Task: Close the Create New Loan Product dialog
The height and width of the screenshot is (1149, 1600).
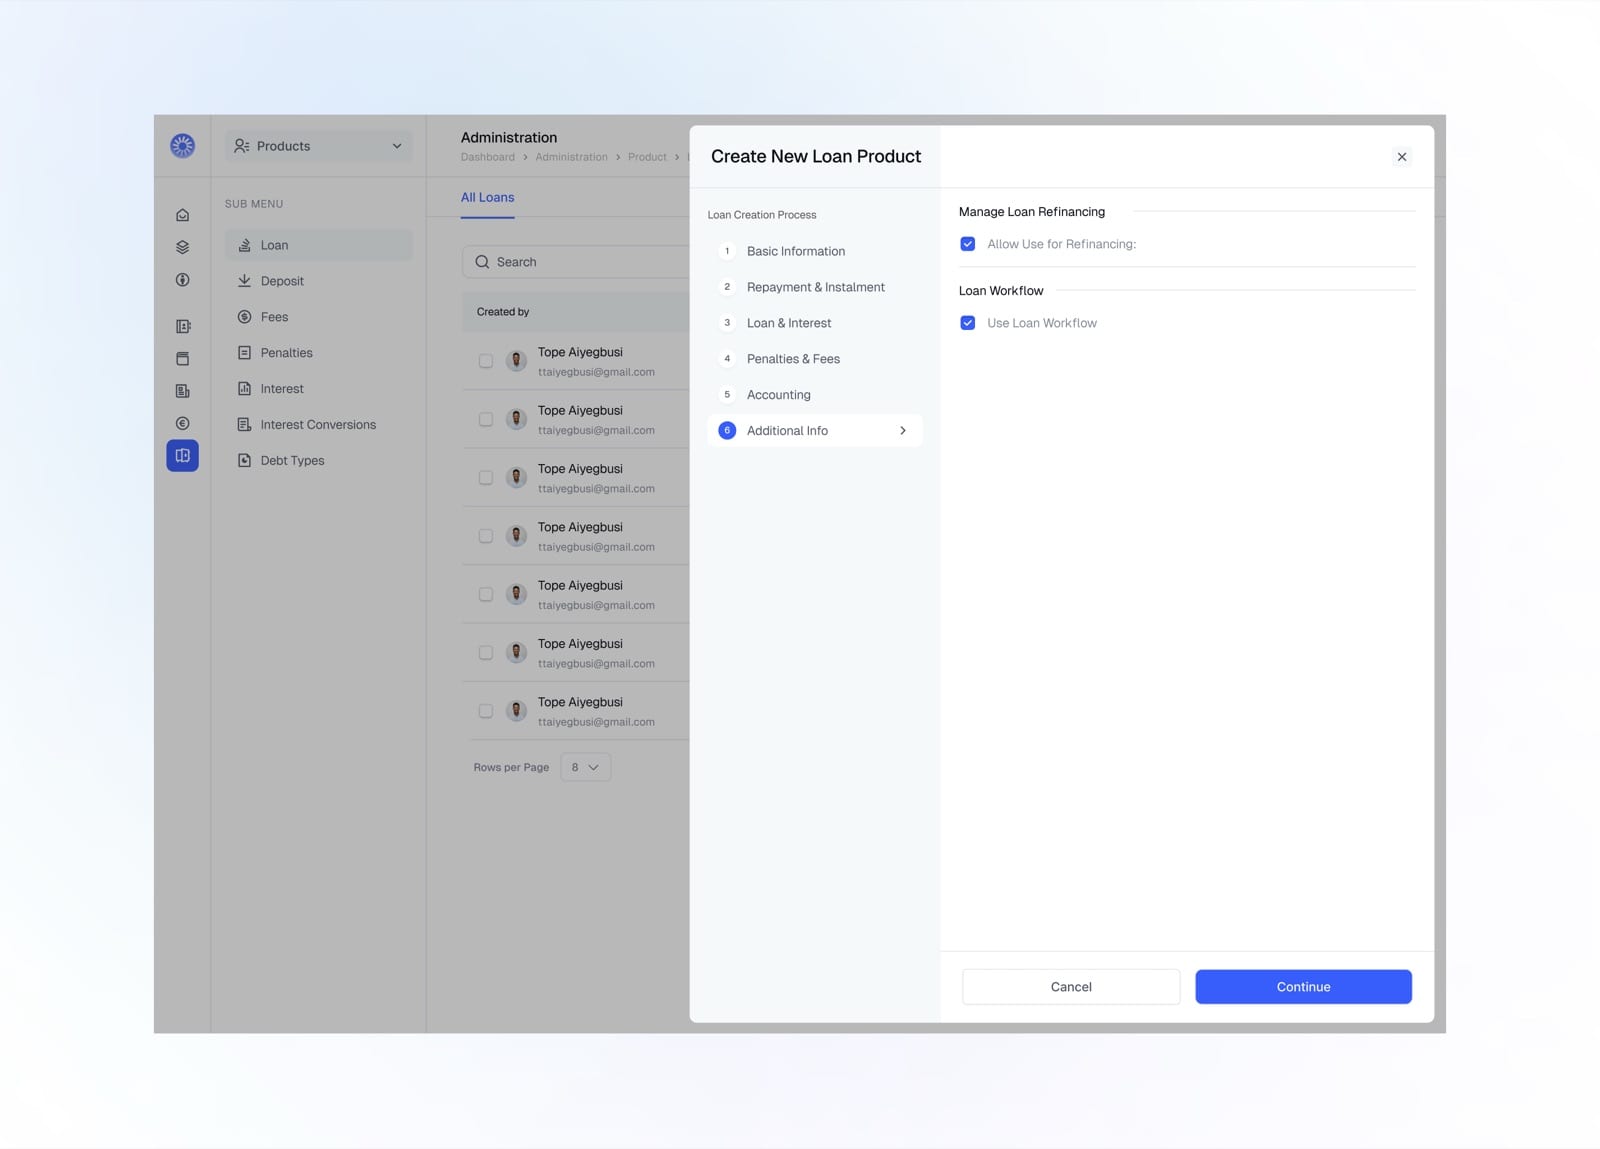Action: 1402,157
